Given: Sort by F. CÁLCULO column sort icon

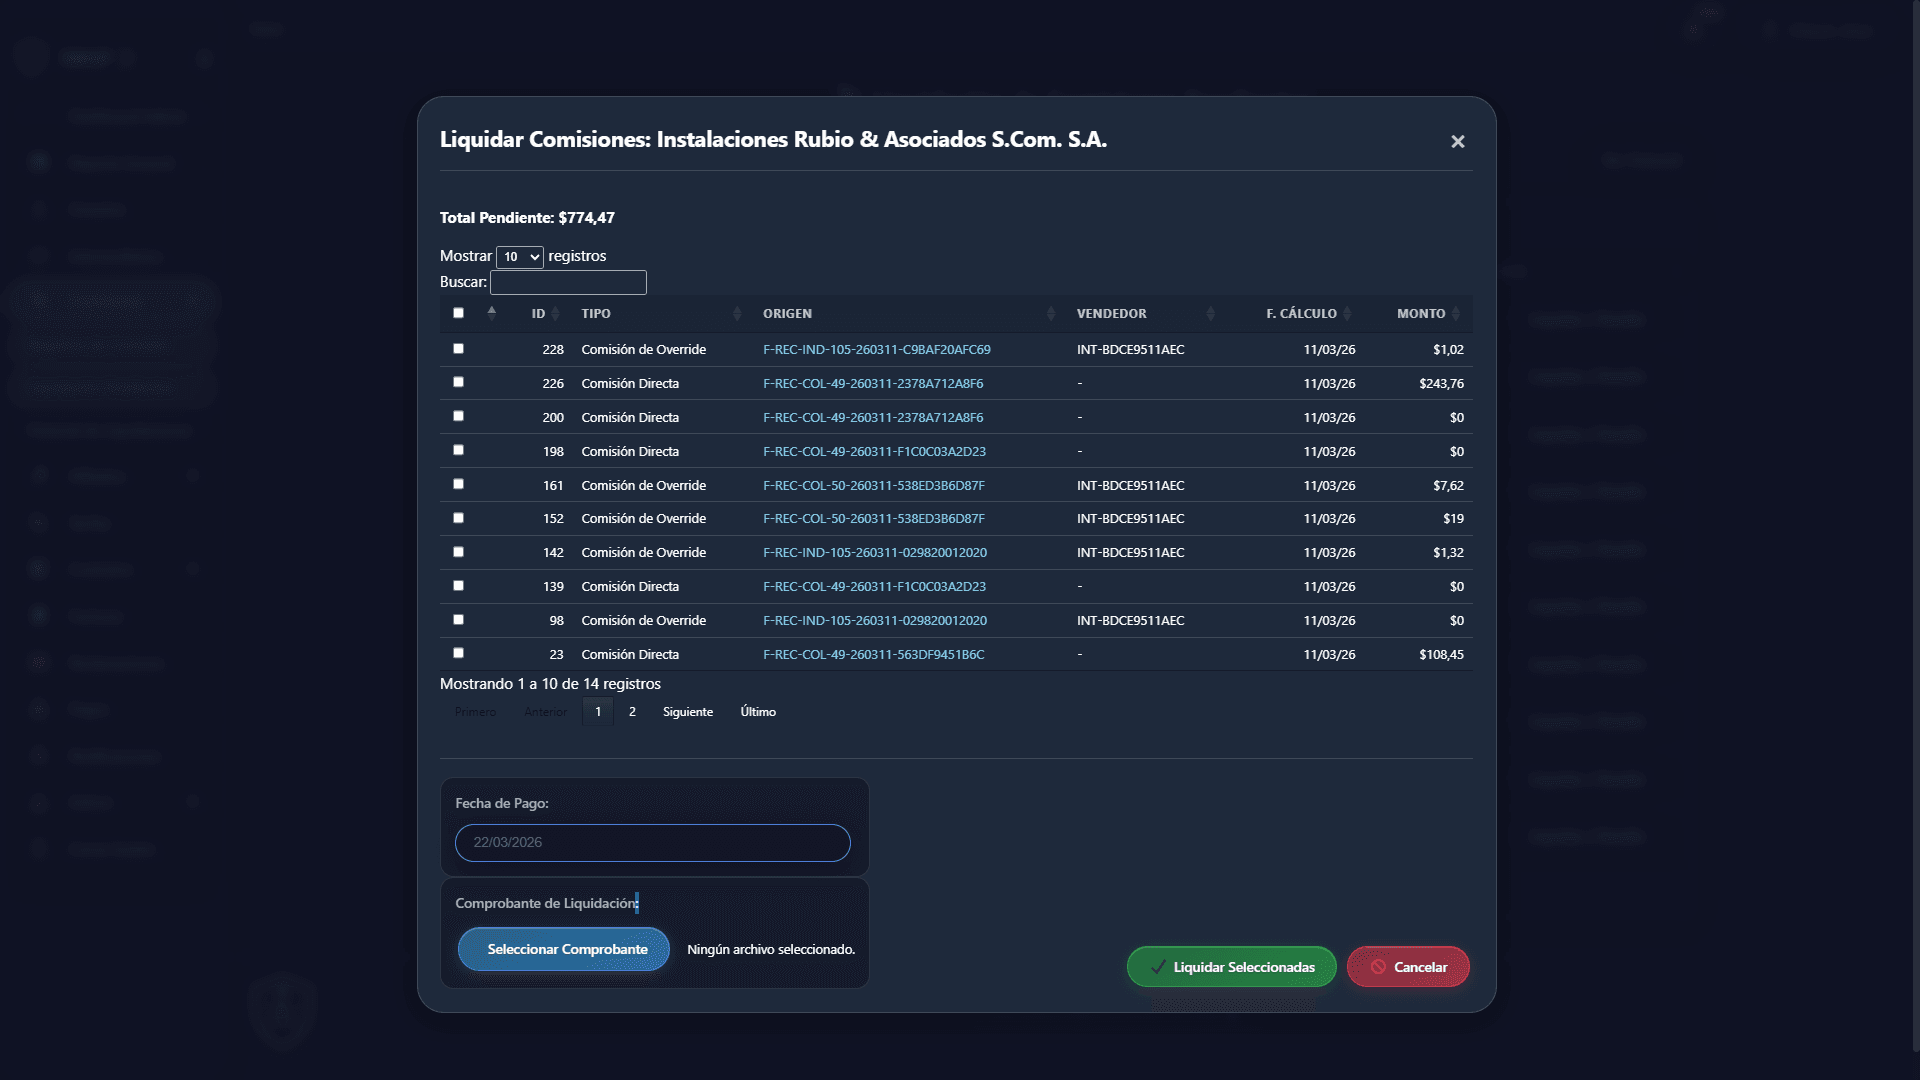Looking at the screenshot, I should [1347, 314].
